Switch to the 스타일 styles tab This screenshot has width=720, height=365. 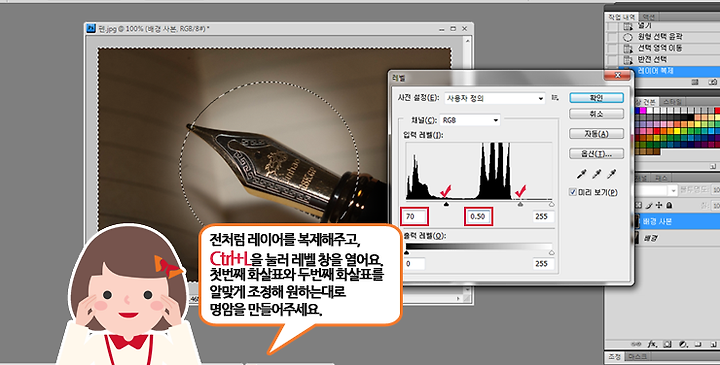click(673, 101)
